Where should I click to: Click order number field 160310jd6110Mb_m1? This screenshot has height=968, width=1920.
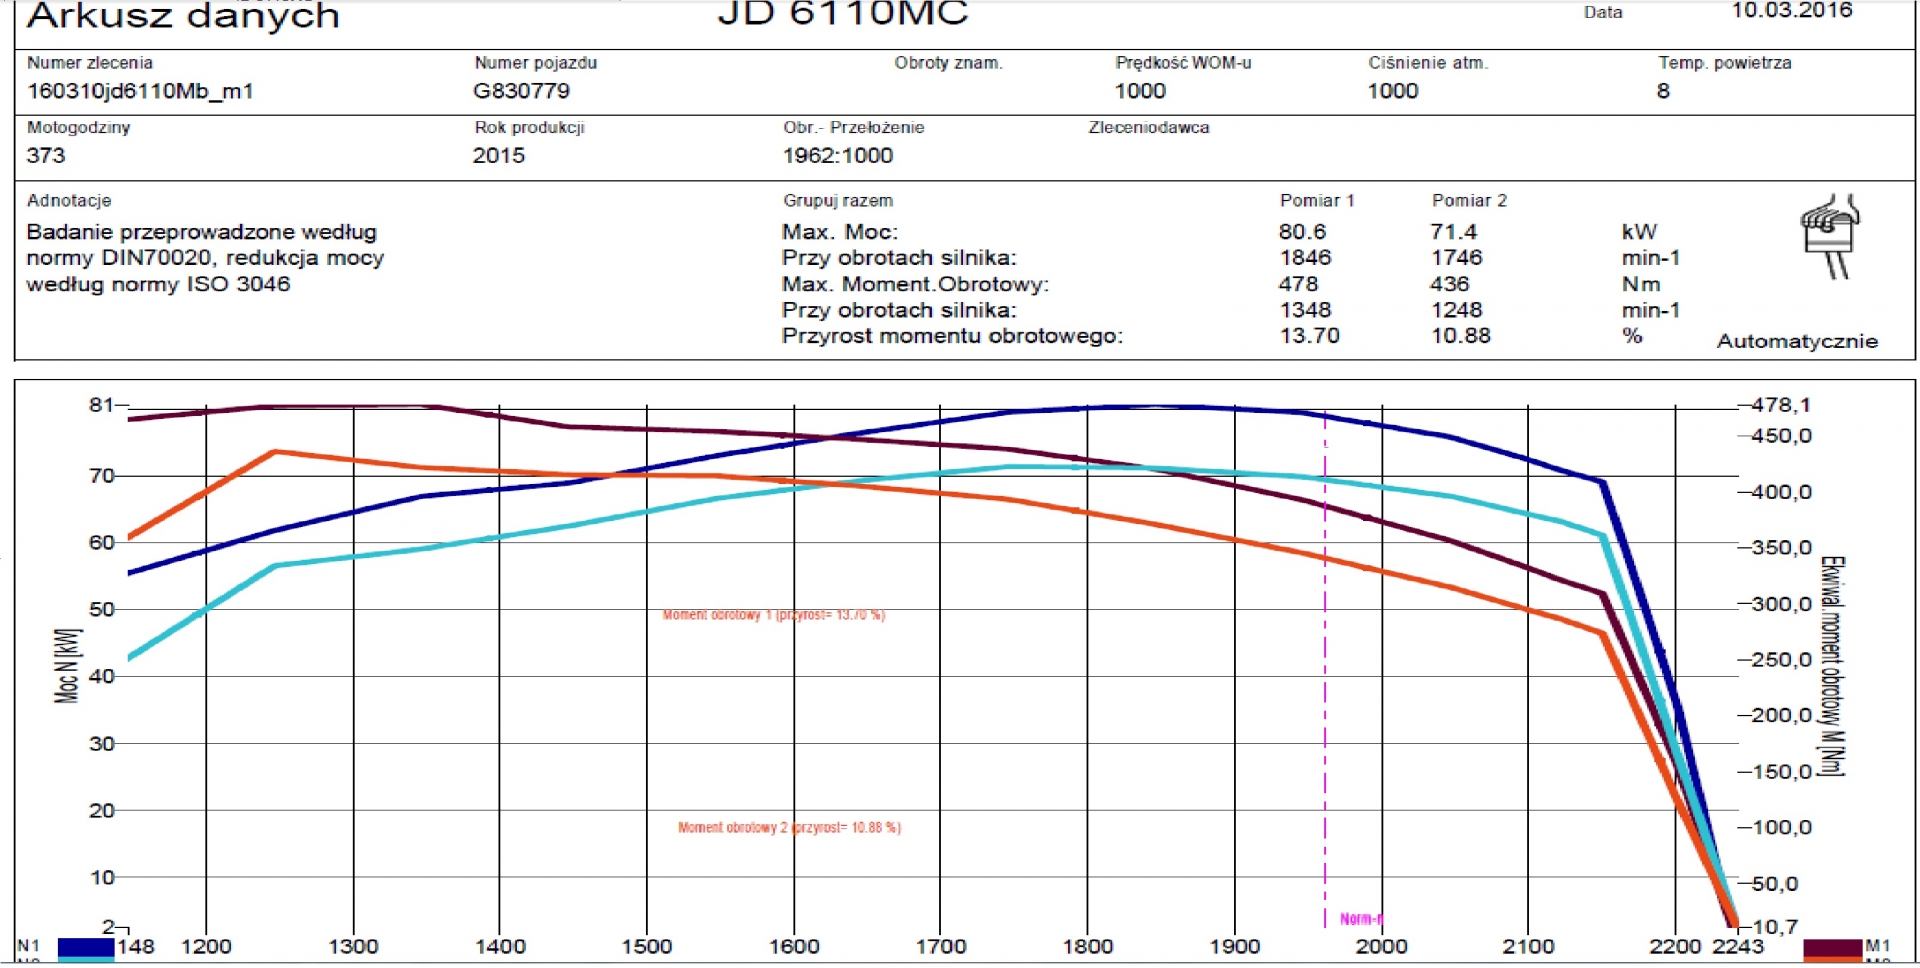[x=140, y=91]
